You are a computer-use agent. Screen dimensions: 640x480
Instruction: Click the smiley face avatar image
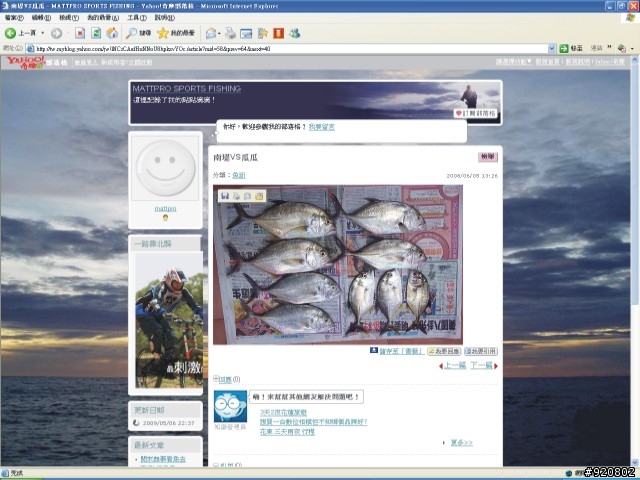(165, 168)
